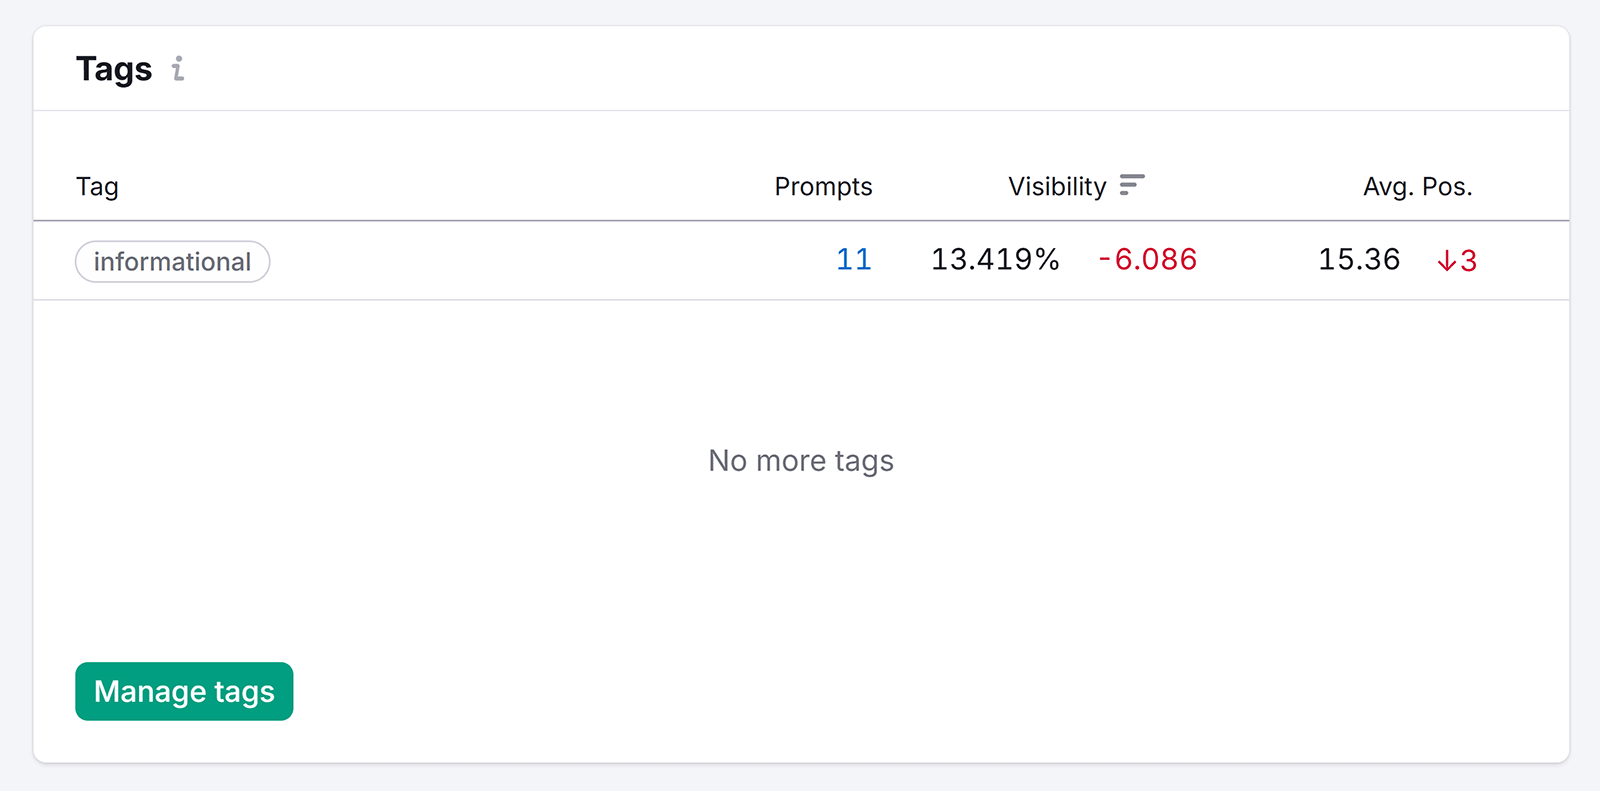Image resolution: width=1600 pixels, height=791 pixels.
Task: Sort by the Tag column header
Action: pos(97,186)
